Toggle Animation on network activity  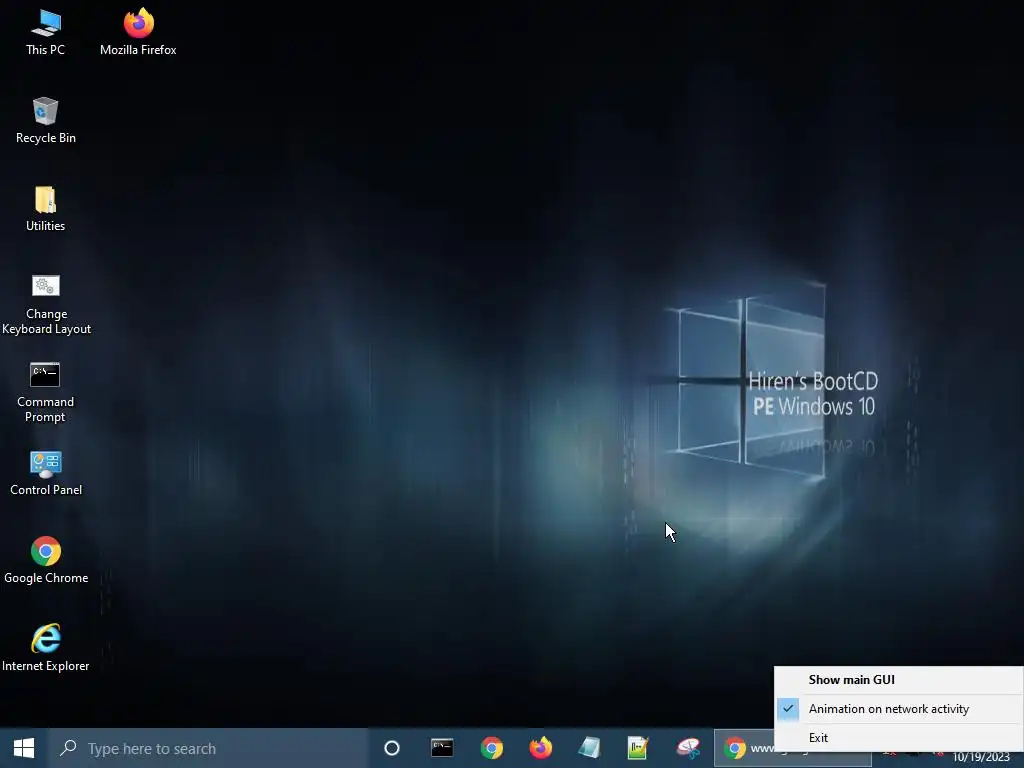(899, 709)
